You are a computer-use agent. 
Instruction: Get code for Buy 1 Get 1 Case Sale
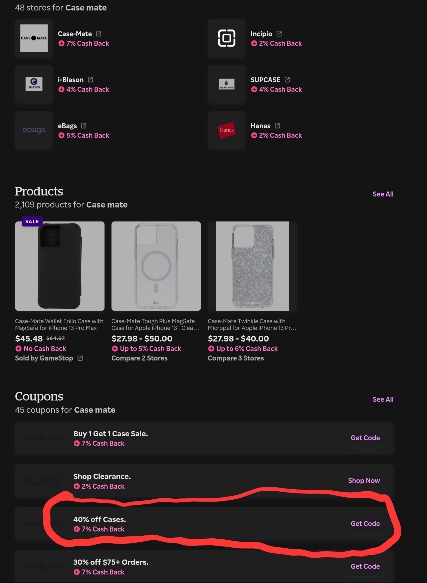[x=365, y=438]
